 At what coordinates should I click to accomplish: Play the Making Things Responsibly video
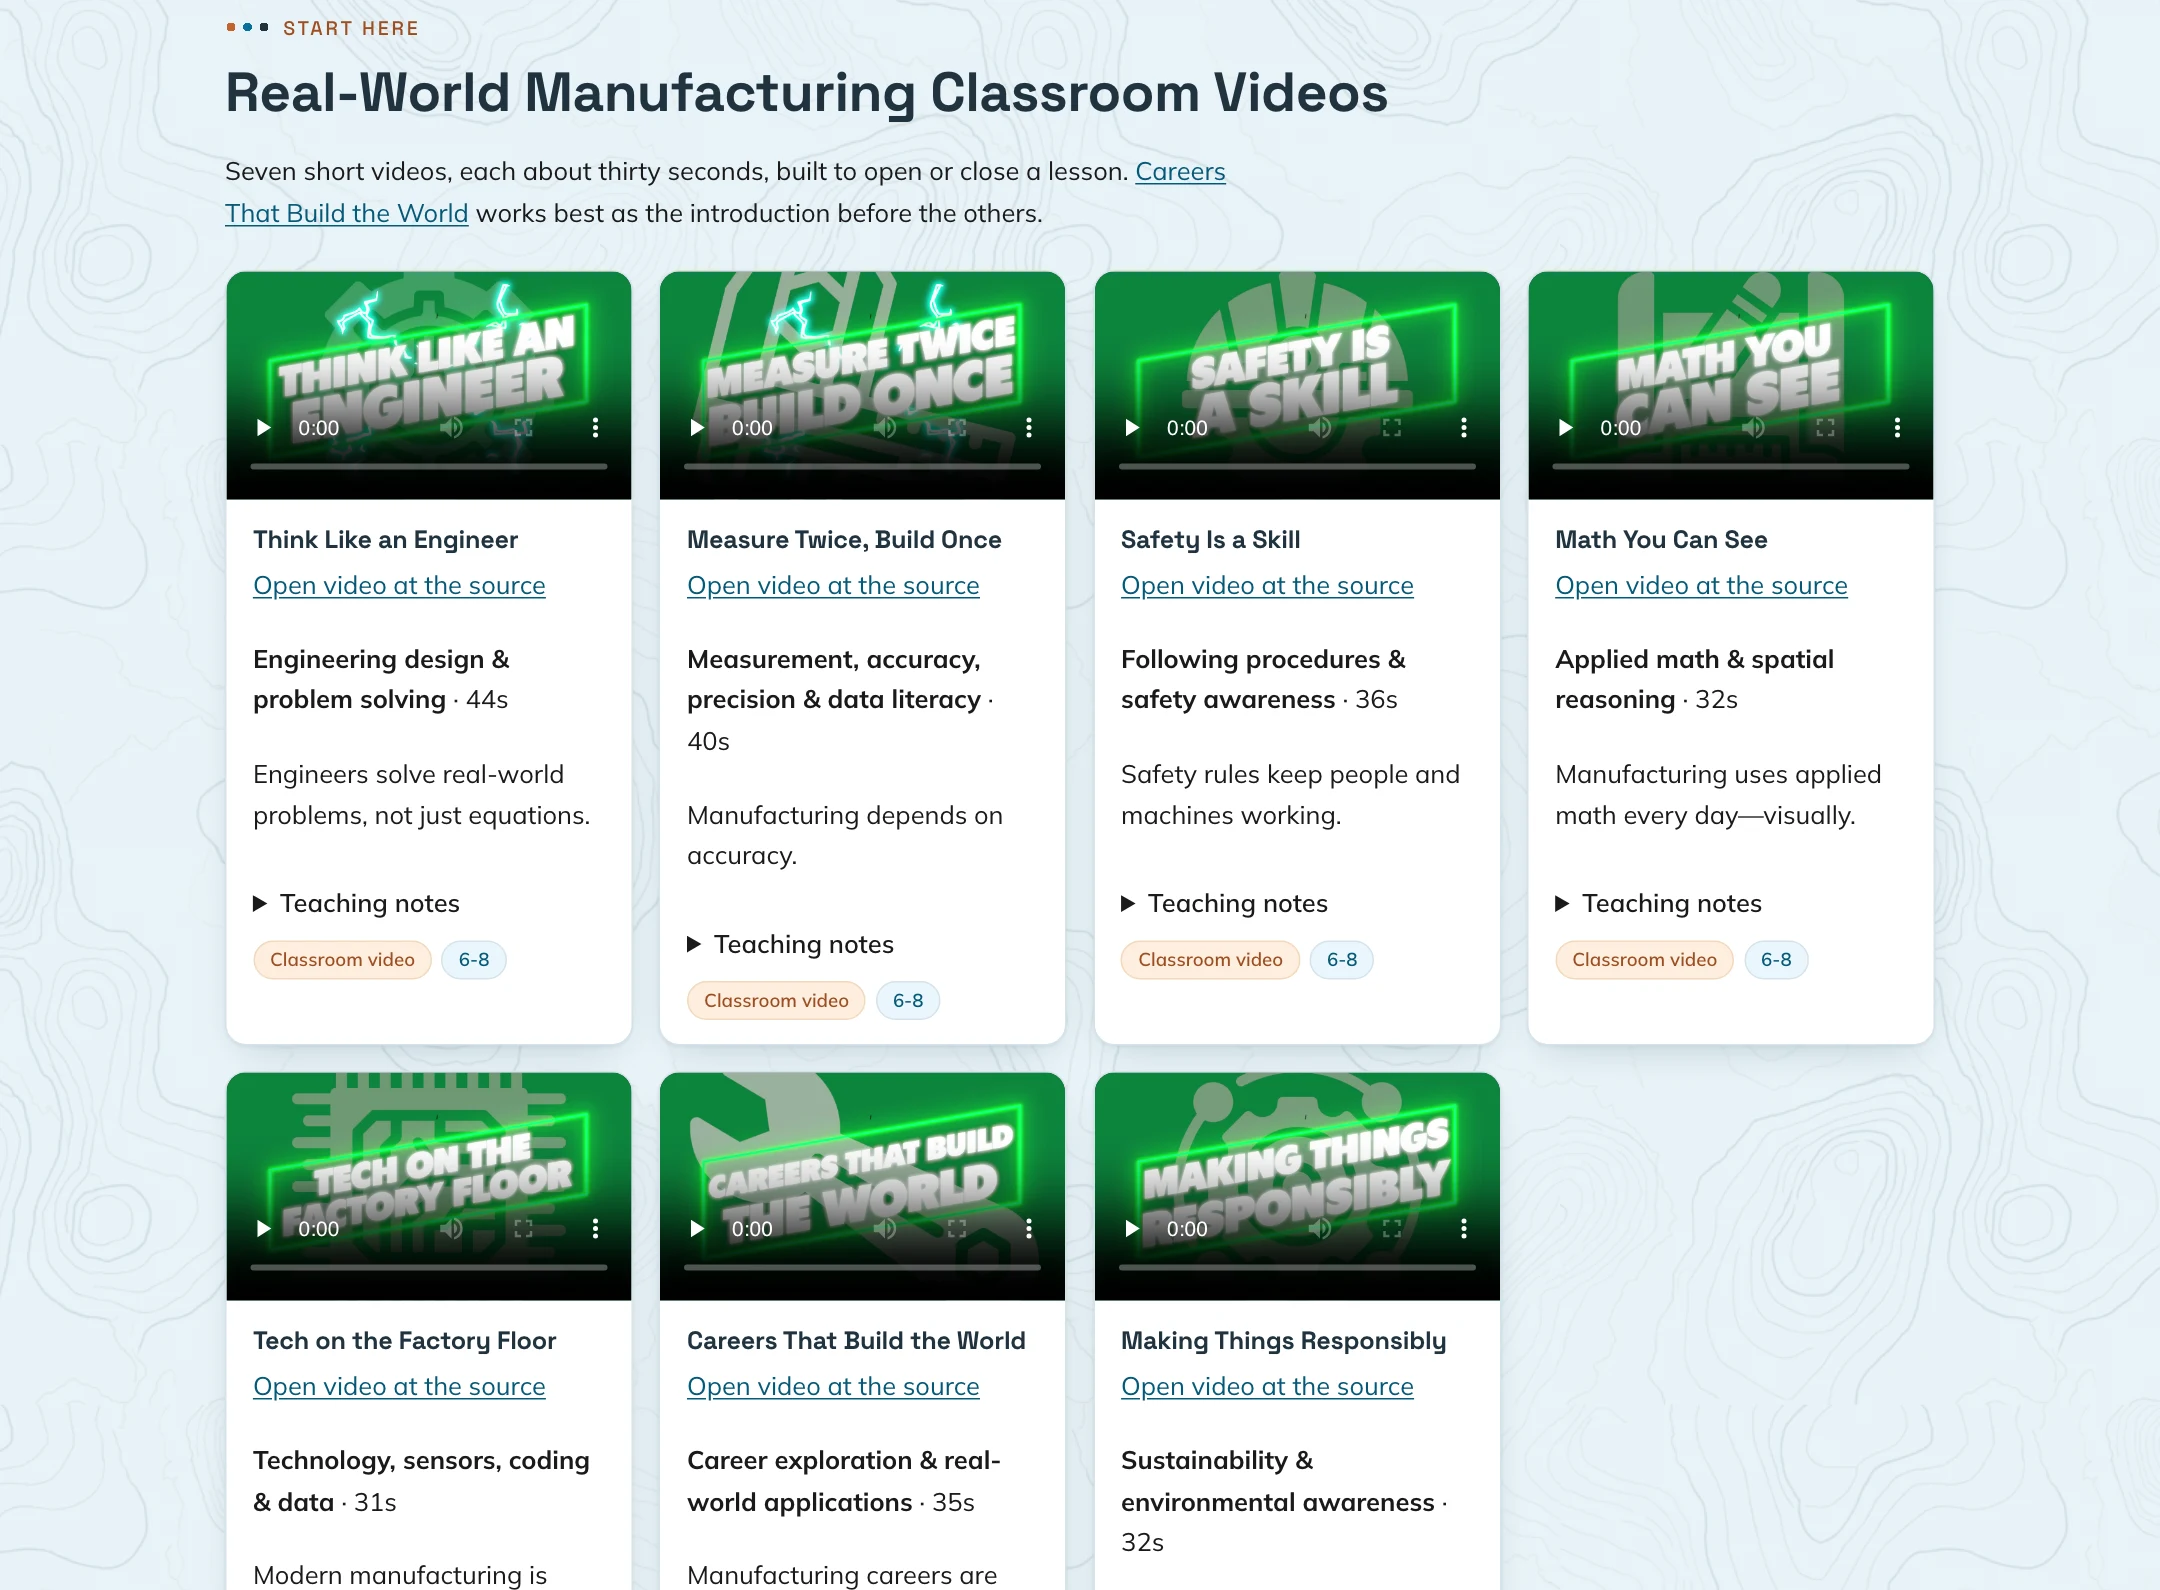click(x=1132, y=1228)
